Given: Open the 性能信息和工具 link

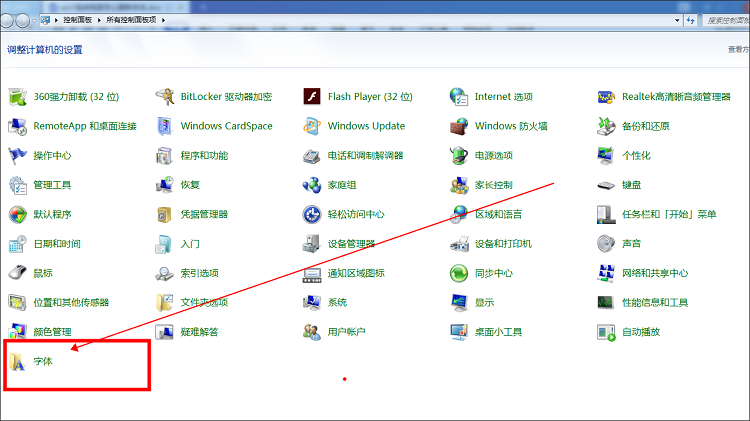Looking at the screenshot, I should (x=655, y=302).
